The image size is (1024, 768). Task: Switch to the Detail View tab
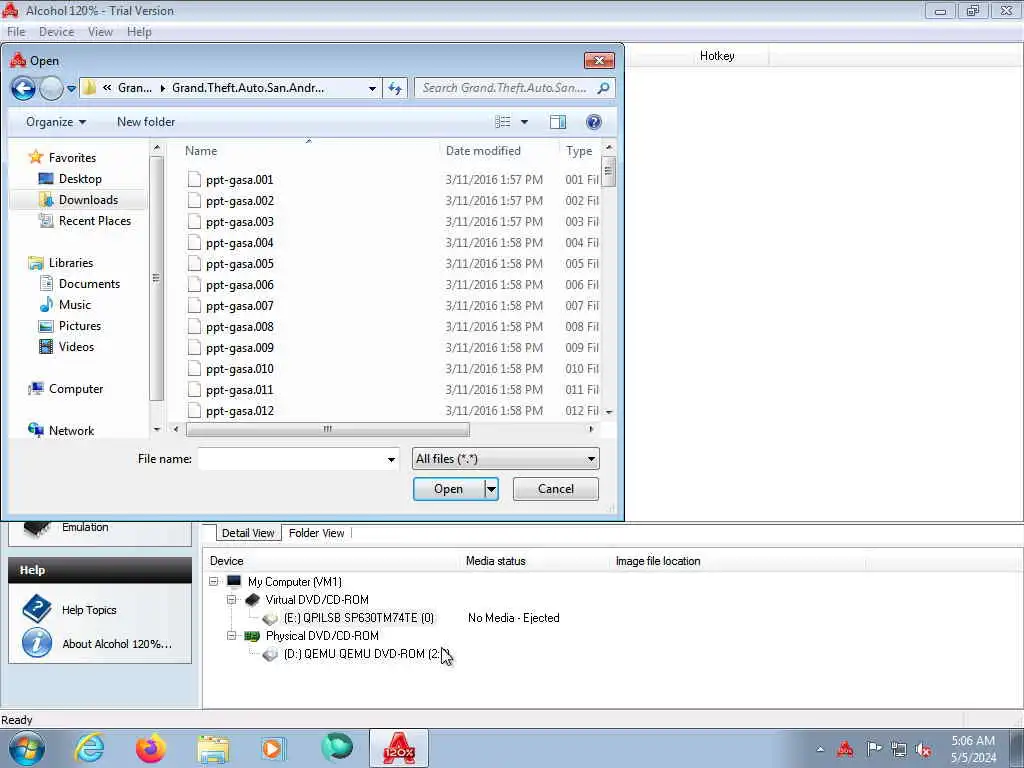pos(248,533)
